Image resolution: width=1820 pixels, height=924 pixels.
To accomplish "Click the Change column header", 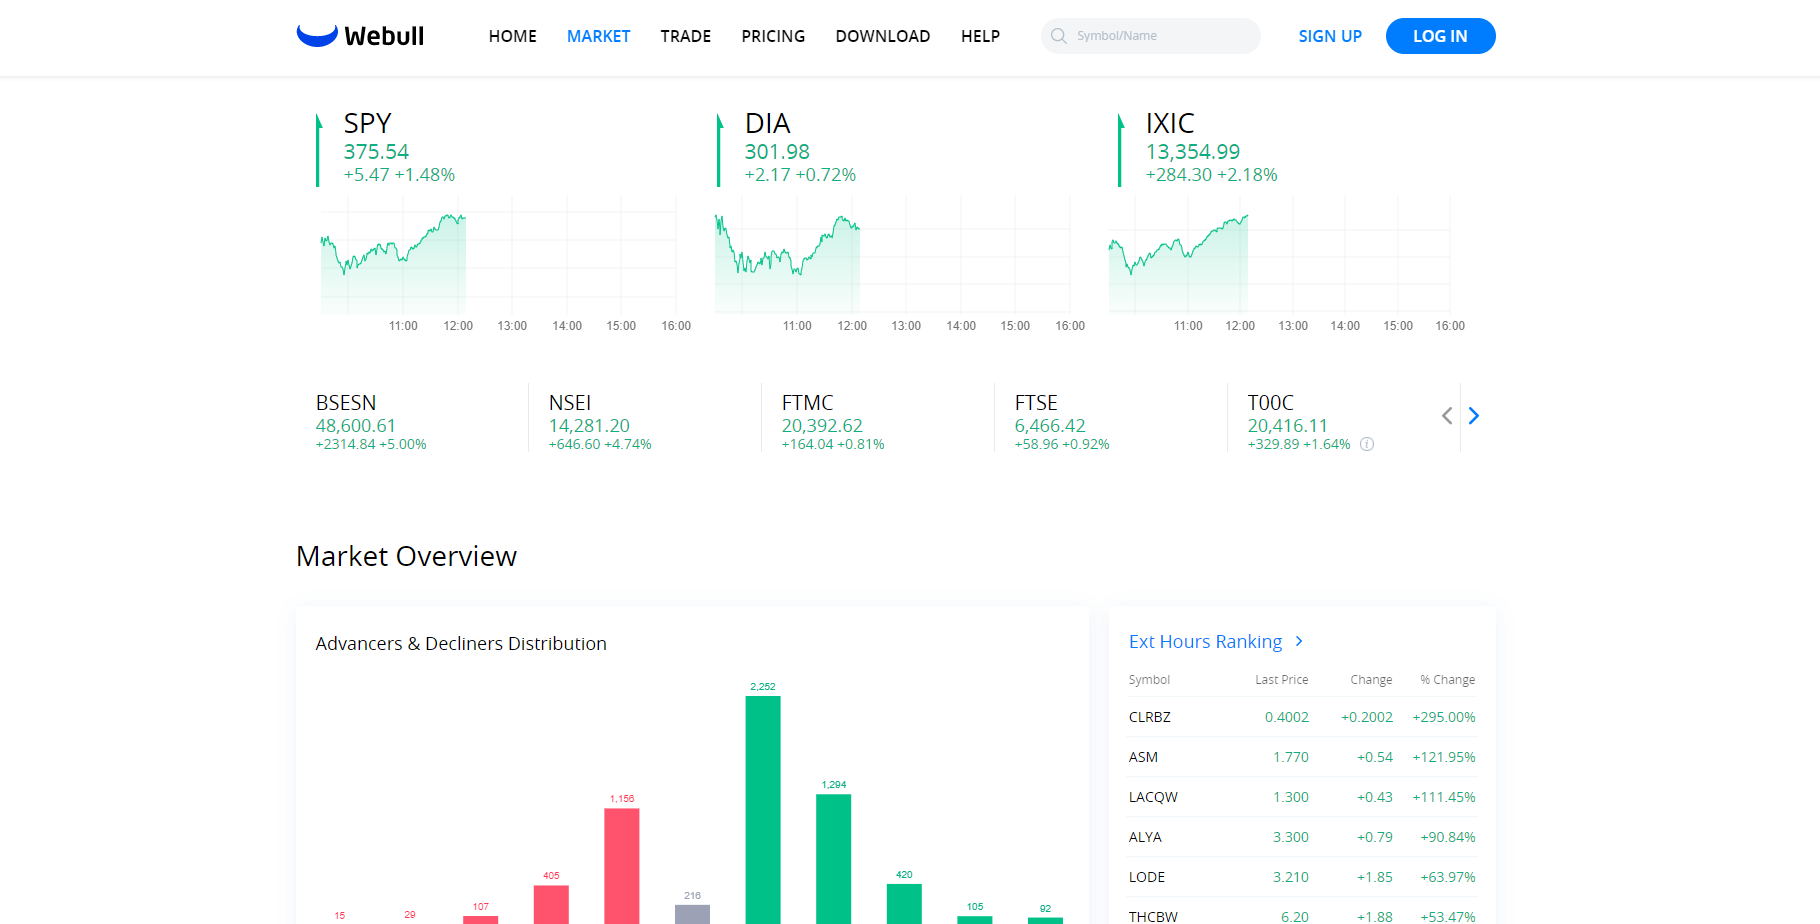I will (1371, 679).
